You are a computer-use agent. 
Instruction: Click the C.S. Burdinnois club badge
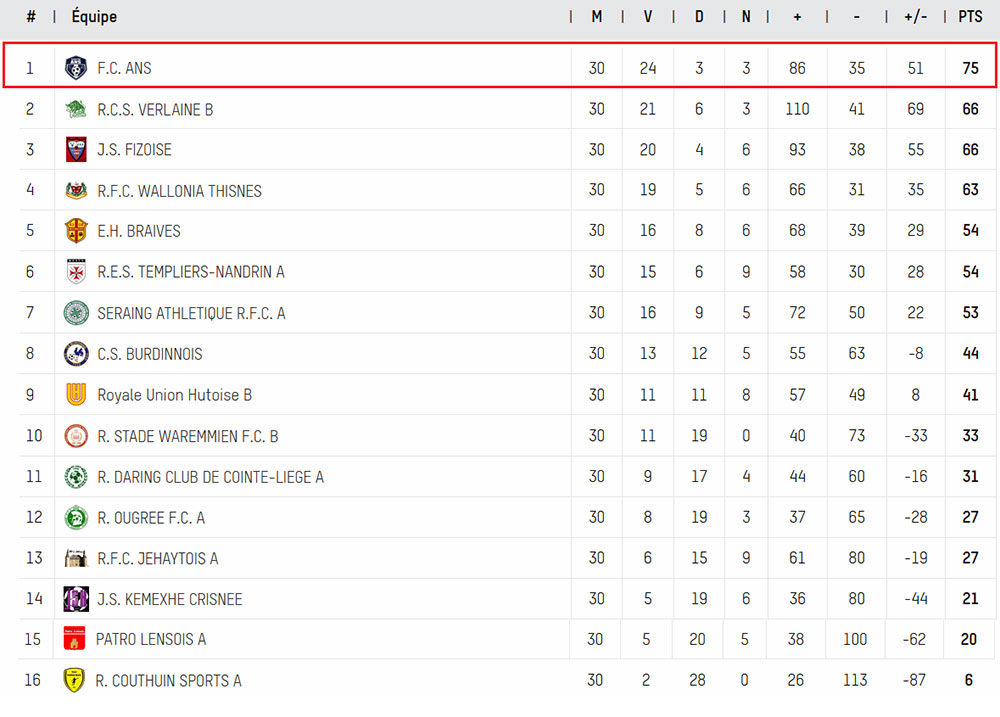pos(76,354)
